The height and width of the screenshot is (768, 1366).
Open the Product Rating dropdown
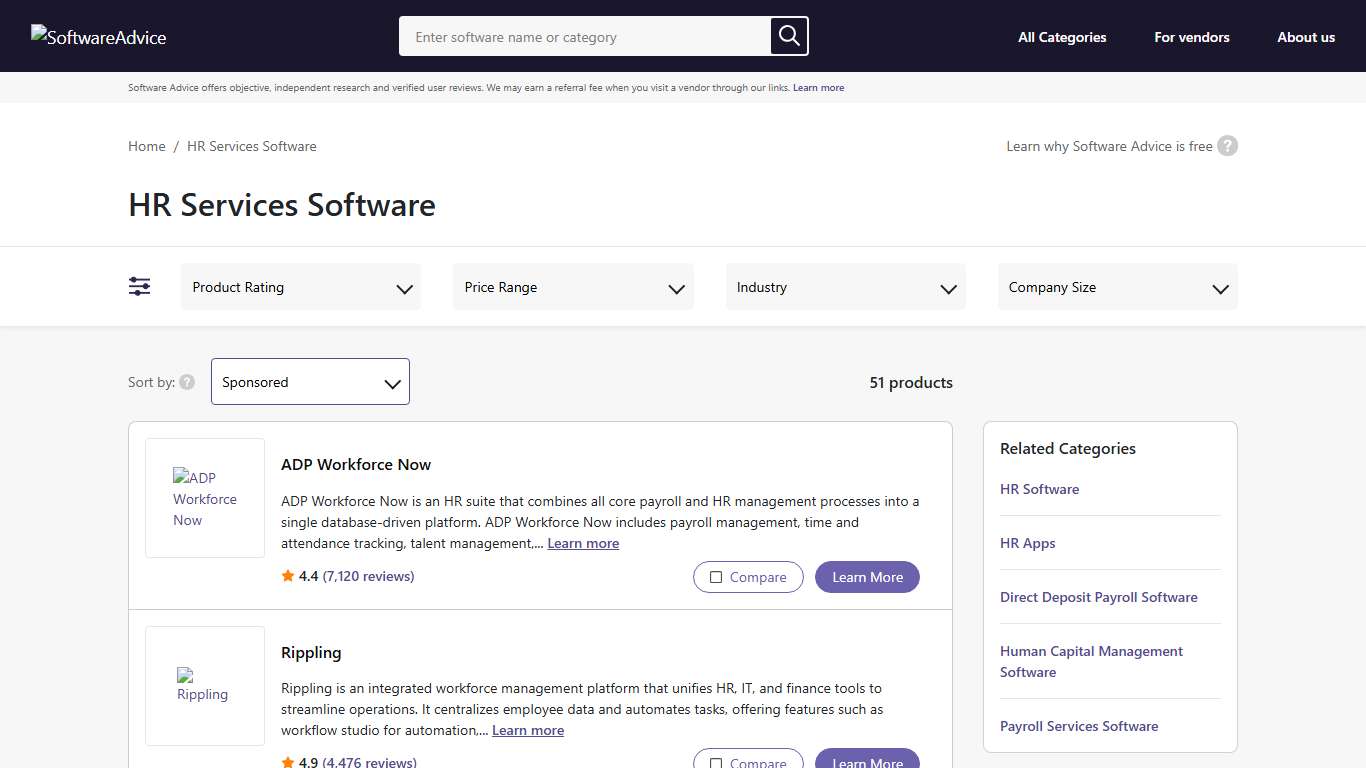pos(300,286)
